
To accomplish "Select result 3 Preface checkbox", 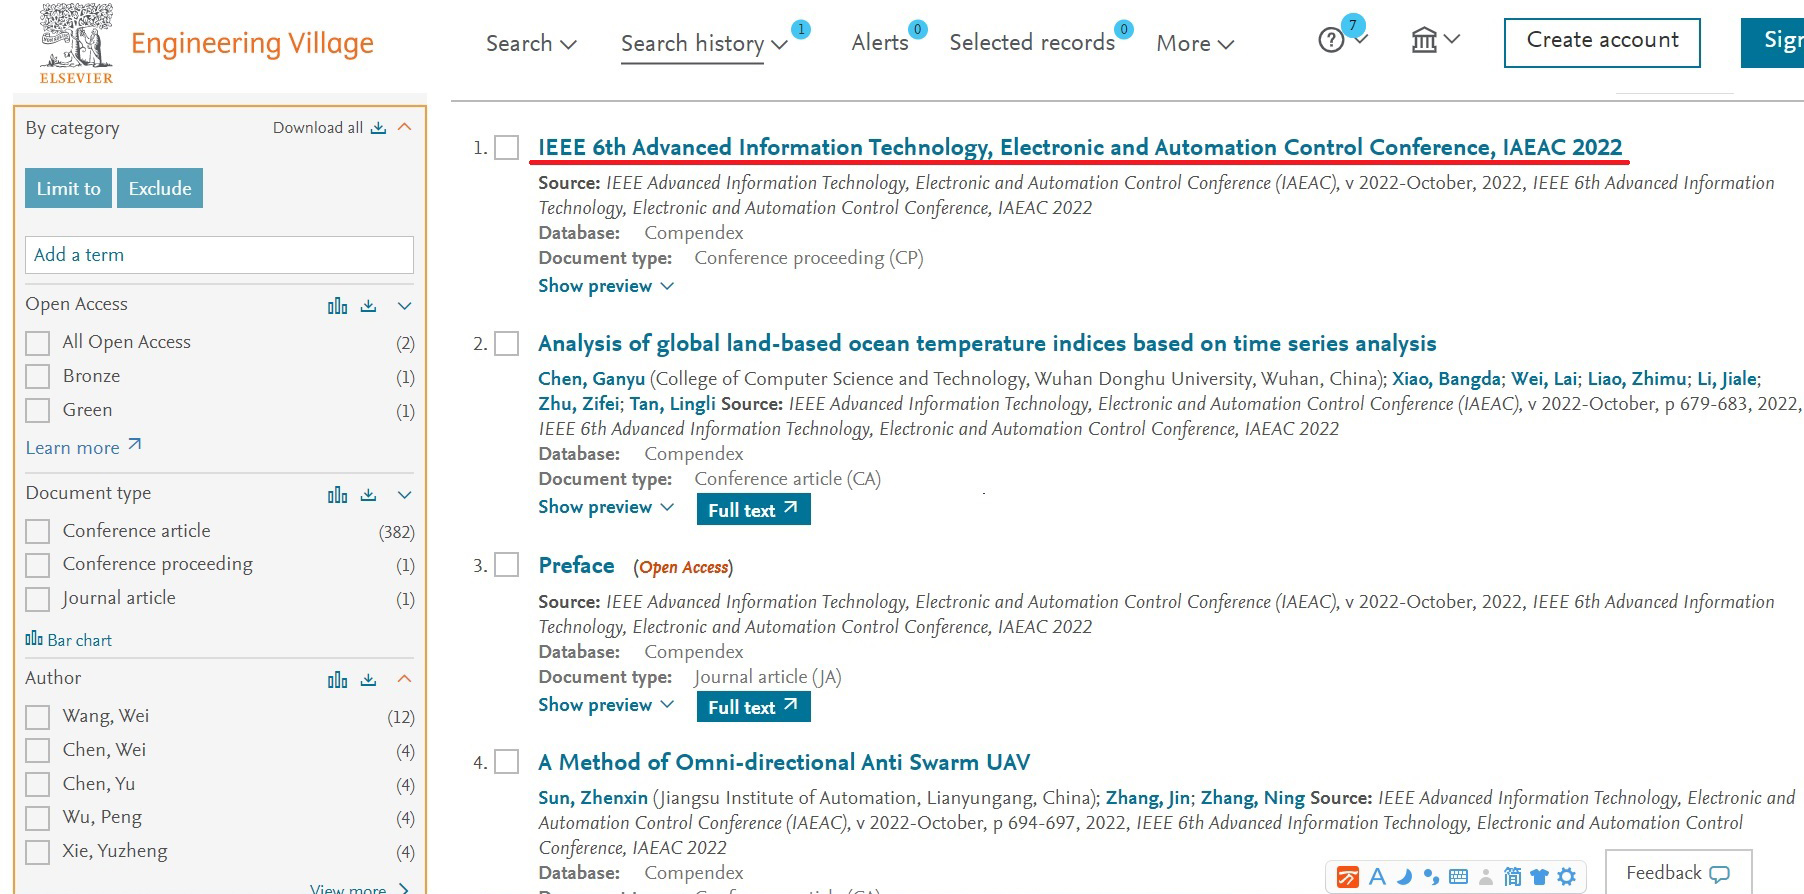I will [x=507, y=566].
